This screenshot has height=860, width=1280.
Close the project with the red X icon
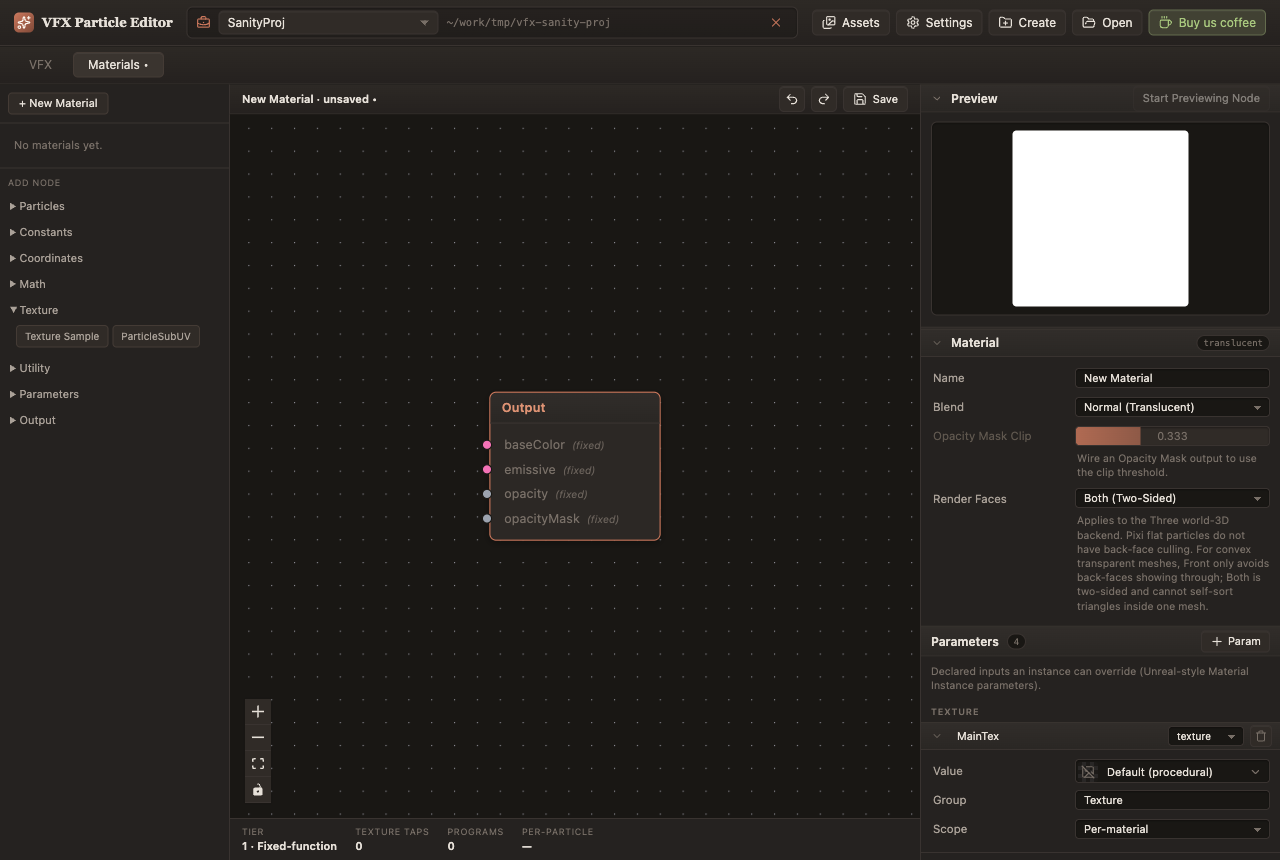tap(776, 22)
